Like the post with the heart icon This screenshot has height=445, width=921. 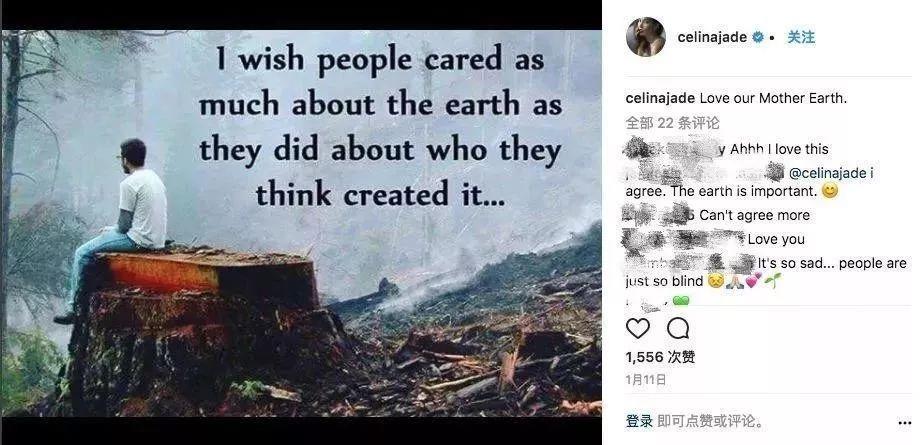point(637,328)
